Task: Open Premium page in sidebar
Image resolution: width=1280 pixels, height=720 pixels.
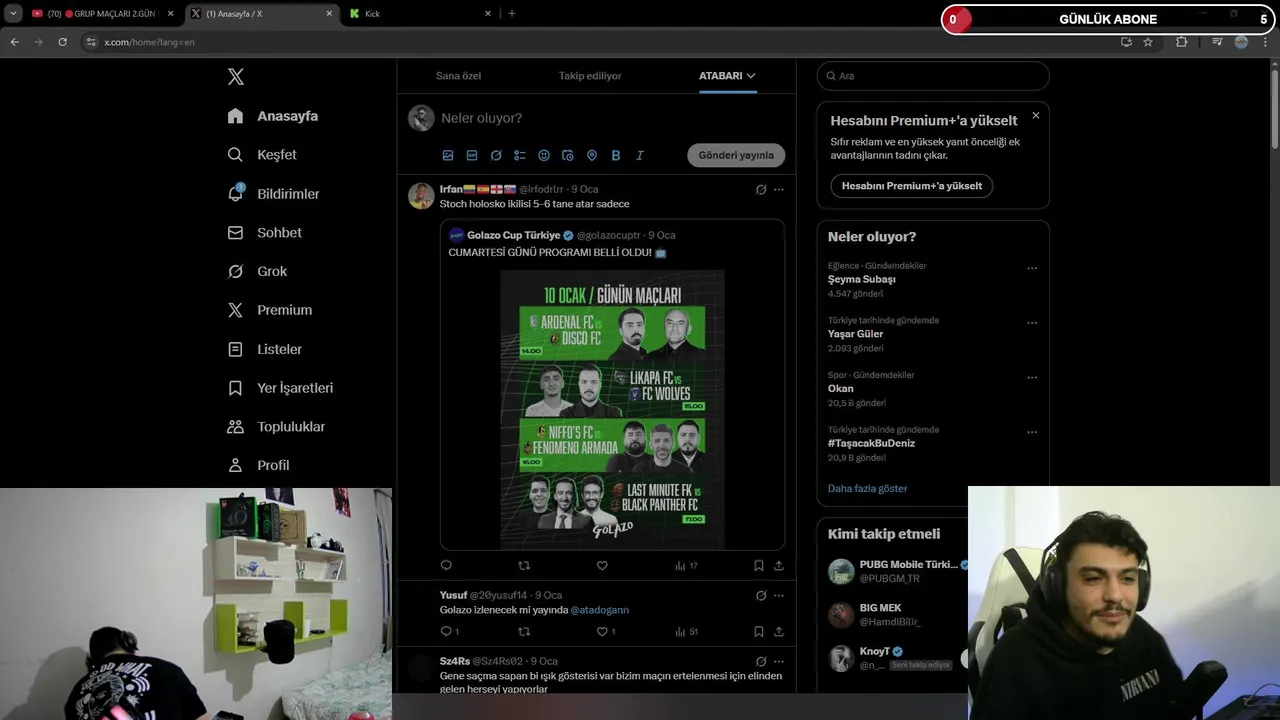Action: point(270,310)
